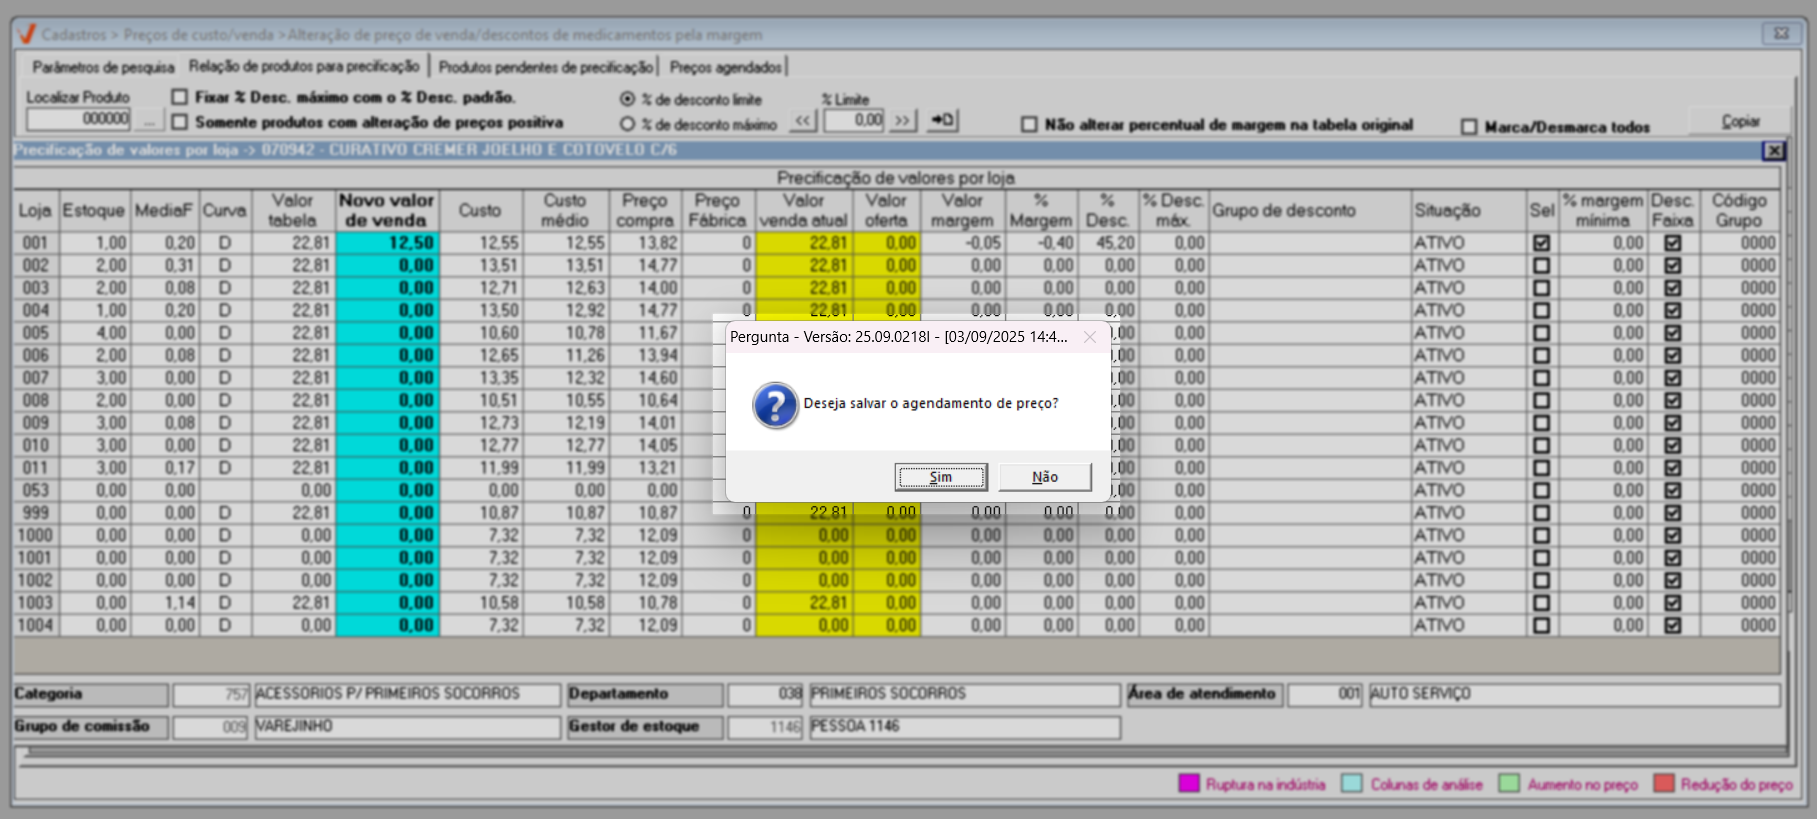The width and height of the screenshot is (1817, 819).
Task: Close the Pergunta dialog with X
Action: tap(1090, 337)
